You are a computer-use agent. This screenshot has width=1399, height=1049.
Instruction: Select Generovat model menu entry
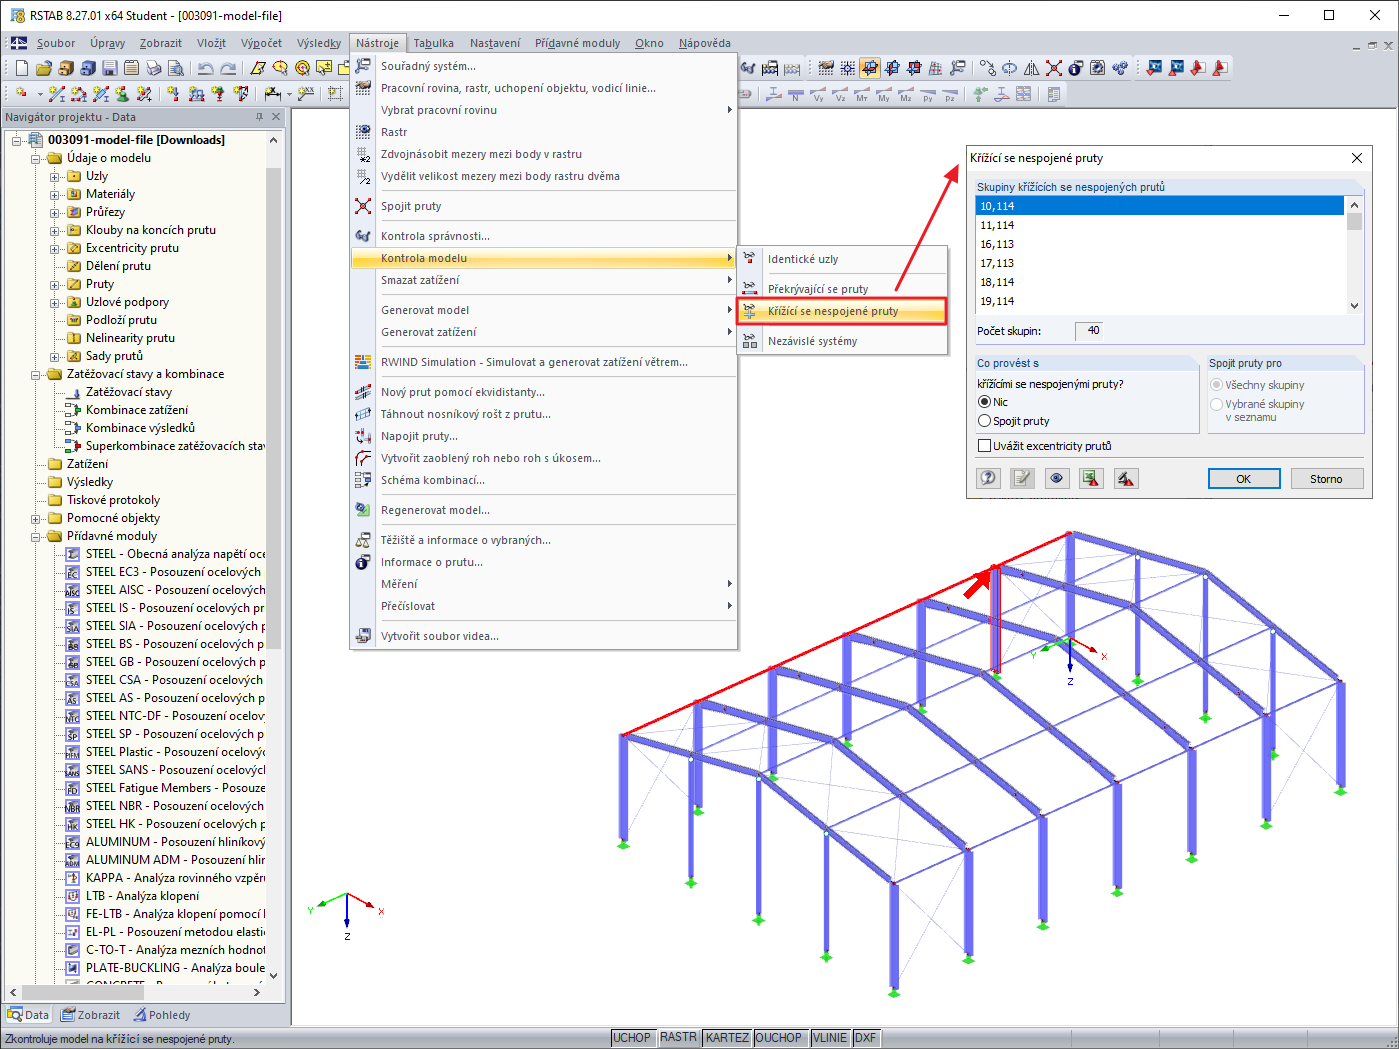(544, 310)
